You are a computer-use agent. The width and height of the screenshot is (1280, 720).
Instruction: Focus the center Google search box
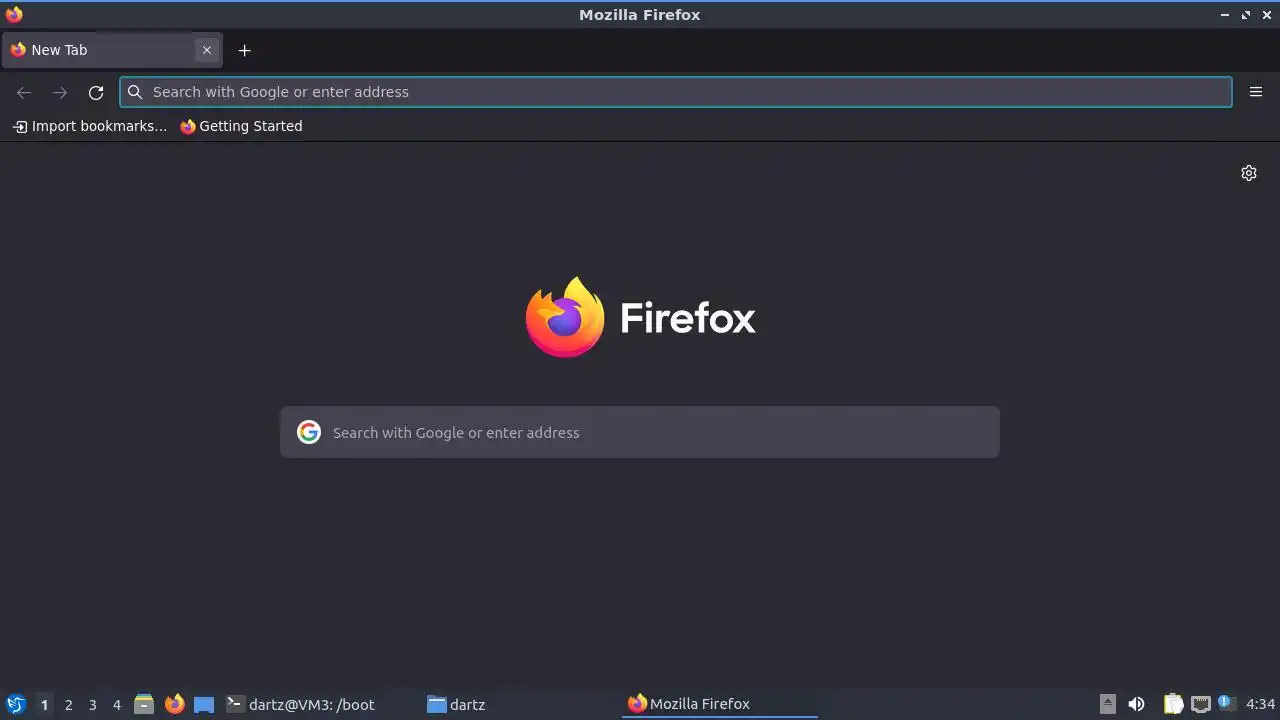point(640,432)
